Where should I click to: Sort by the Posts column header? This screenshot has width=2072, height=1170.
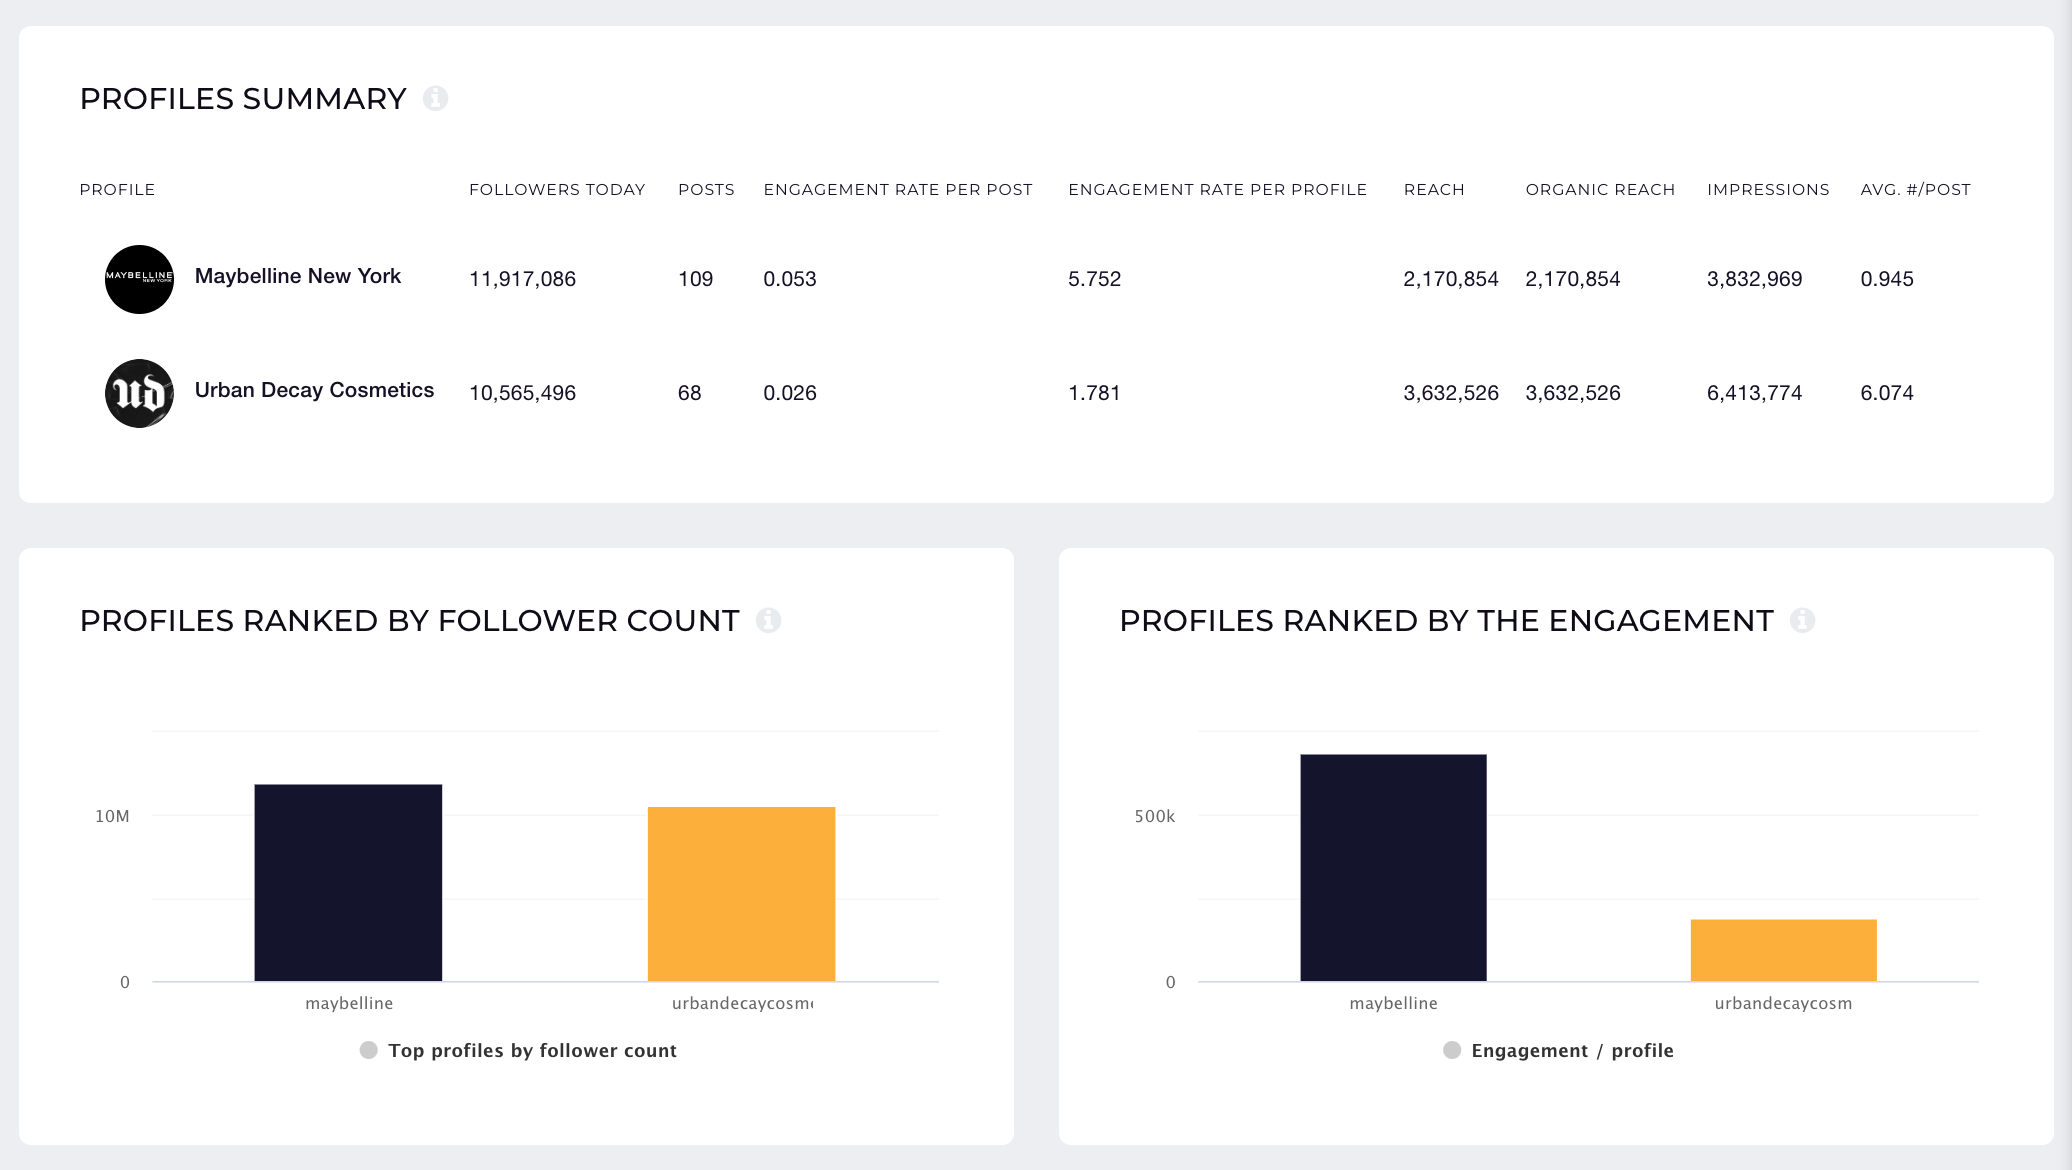click(x=706, y=189)
